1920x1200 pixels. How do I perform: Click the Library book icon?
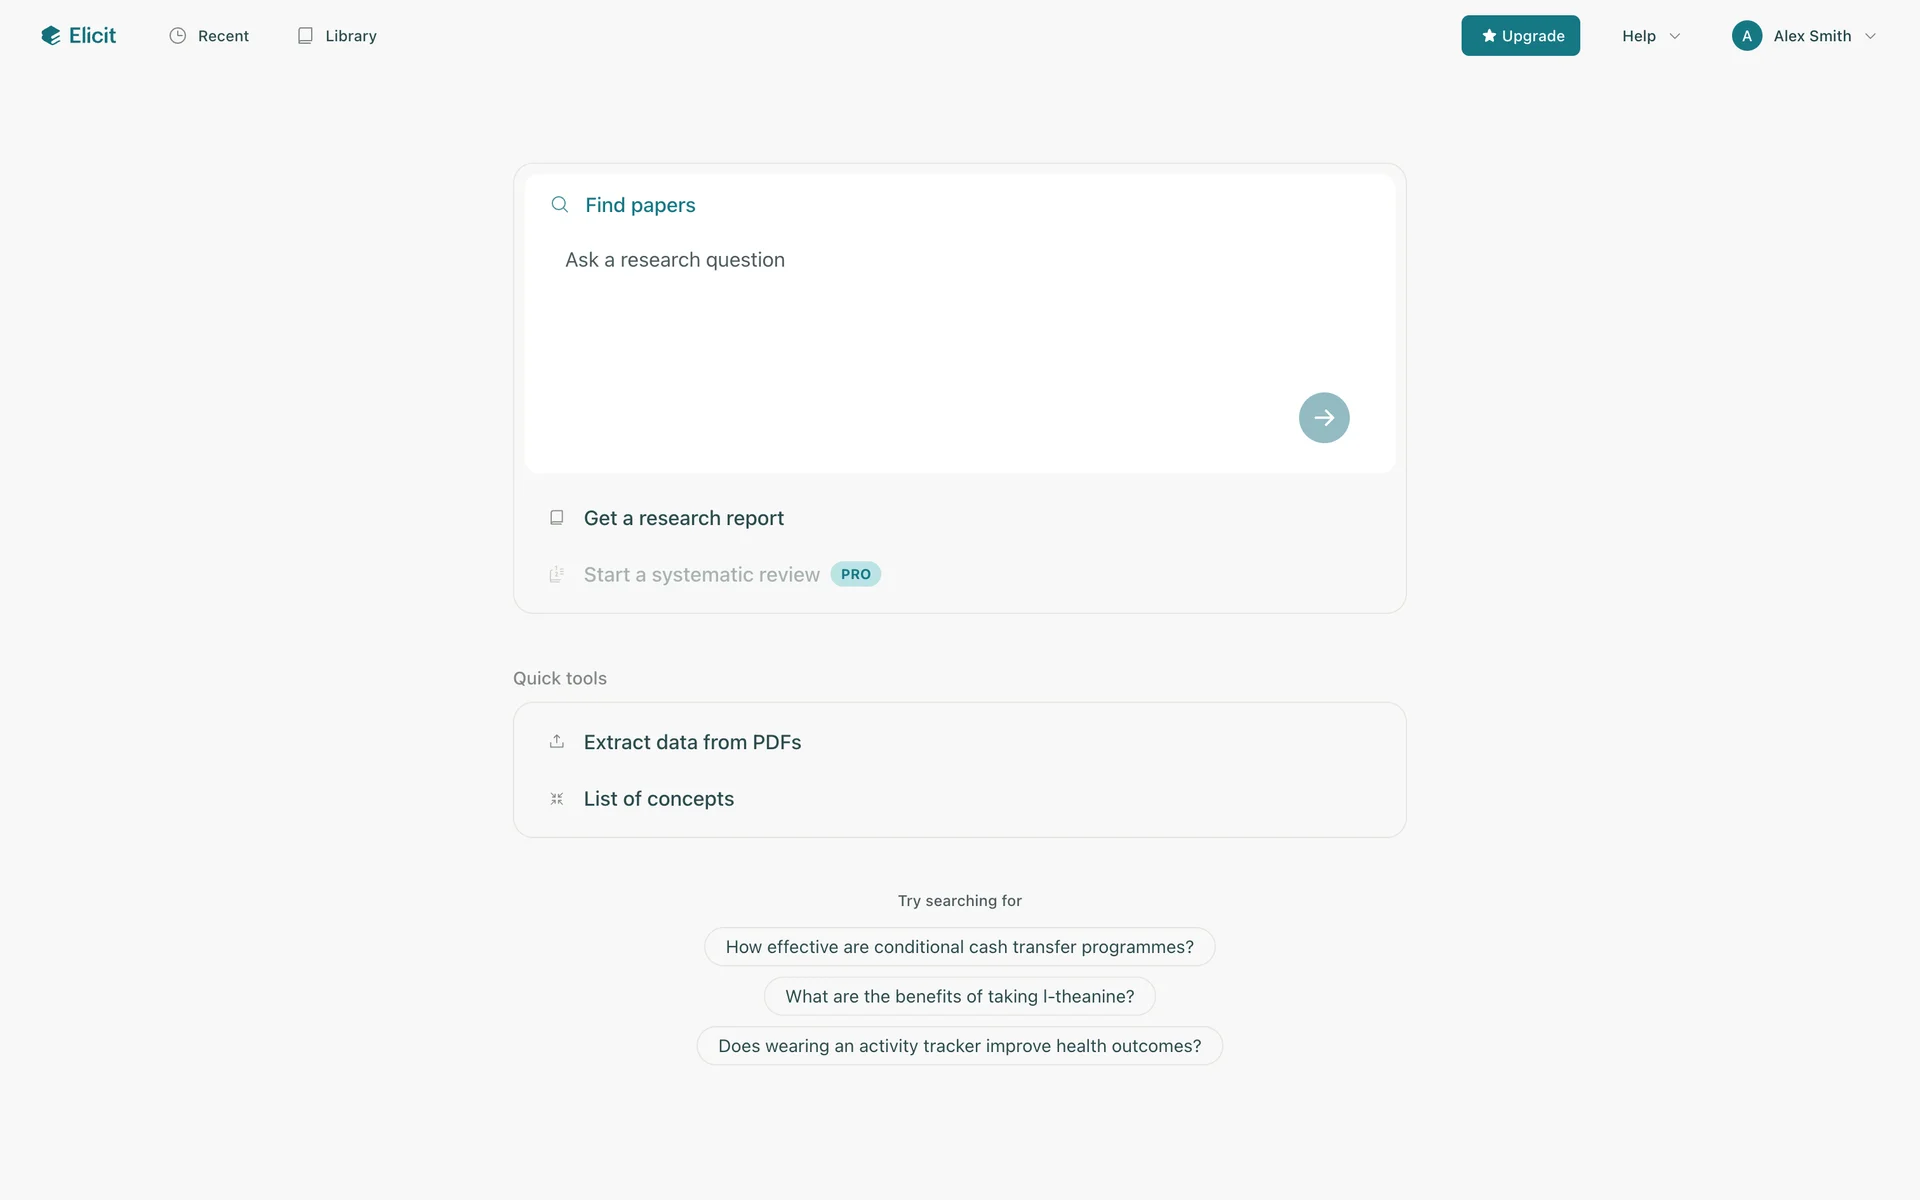[305, 36]
